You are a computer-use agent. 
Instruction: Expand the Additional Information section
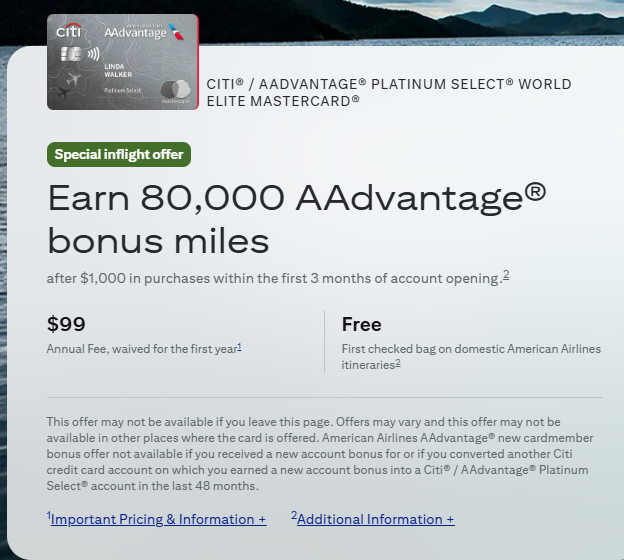pyautogui.click(x=375, y=519)
